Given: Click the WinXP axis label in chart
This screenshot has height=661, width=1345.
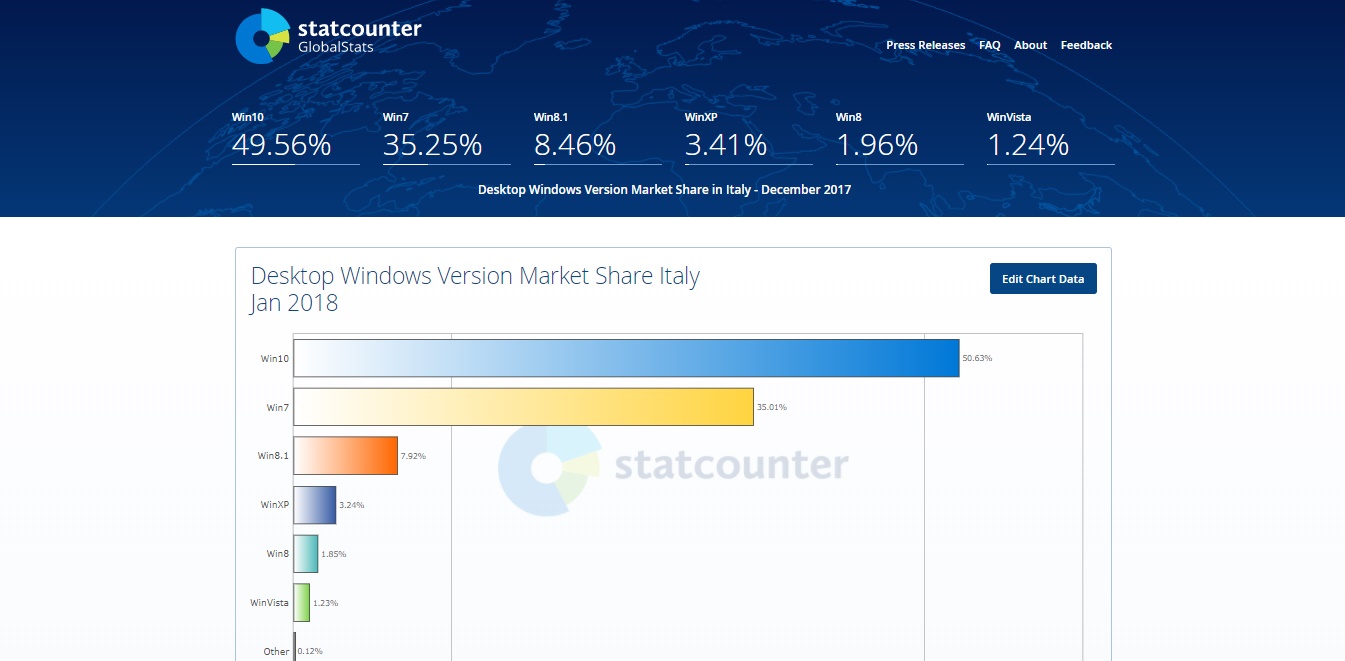Looking at the screenshot, I should click(275, 505).
